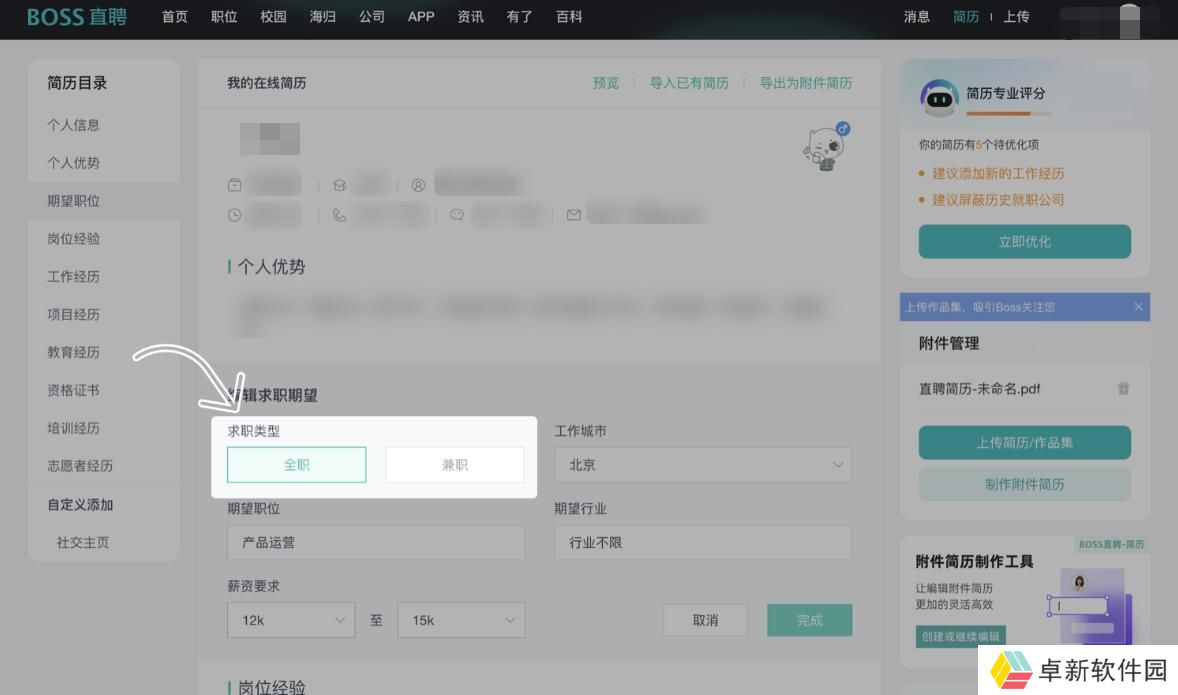Open 百科 in the top bar
Screen dimensions: 1178x695
[x=569, y=17]
